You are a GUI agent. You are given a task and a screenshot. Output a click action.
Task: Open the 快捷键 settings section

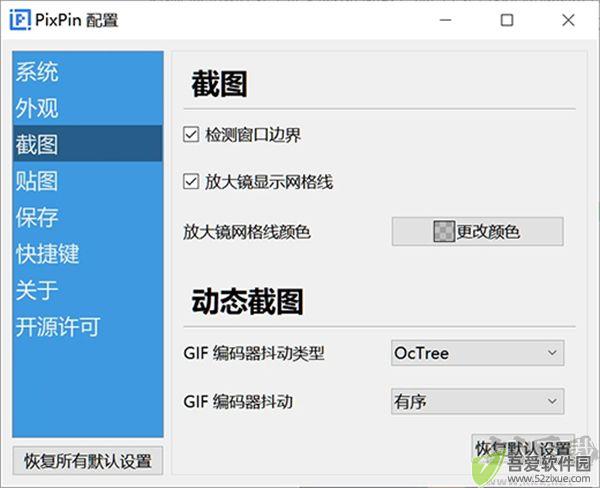click(88, 253)
